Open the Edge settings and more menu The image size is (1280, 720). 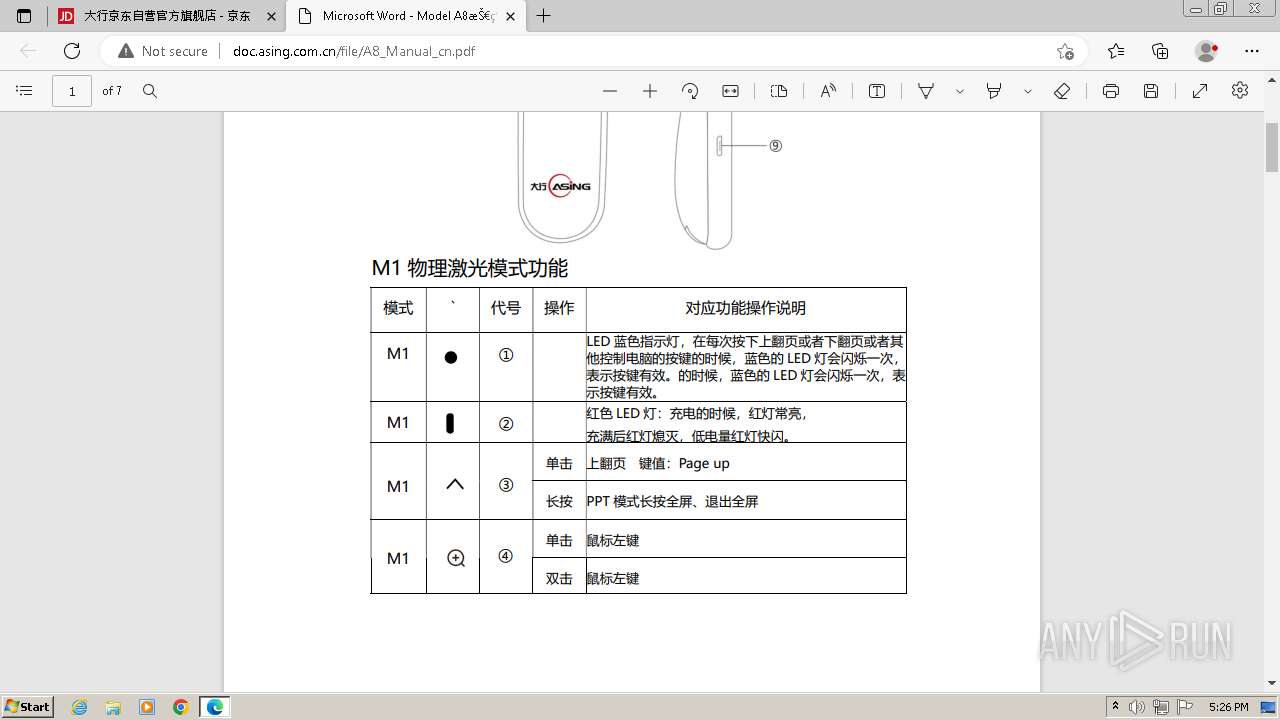1252,51
